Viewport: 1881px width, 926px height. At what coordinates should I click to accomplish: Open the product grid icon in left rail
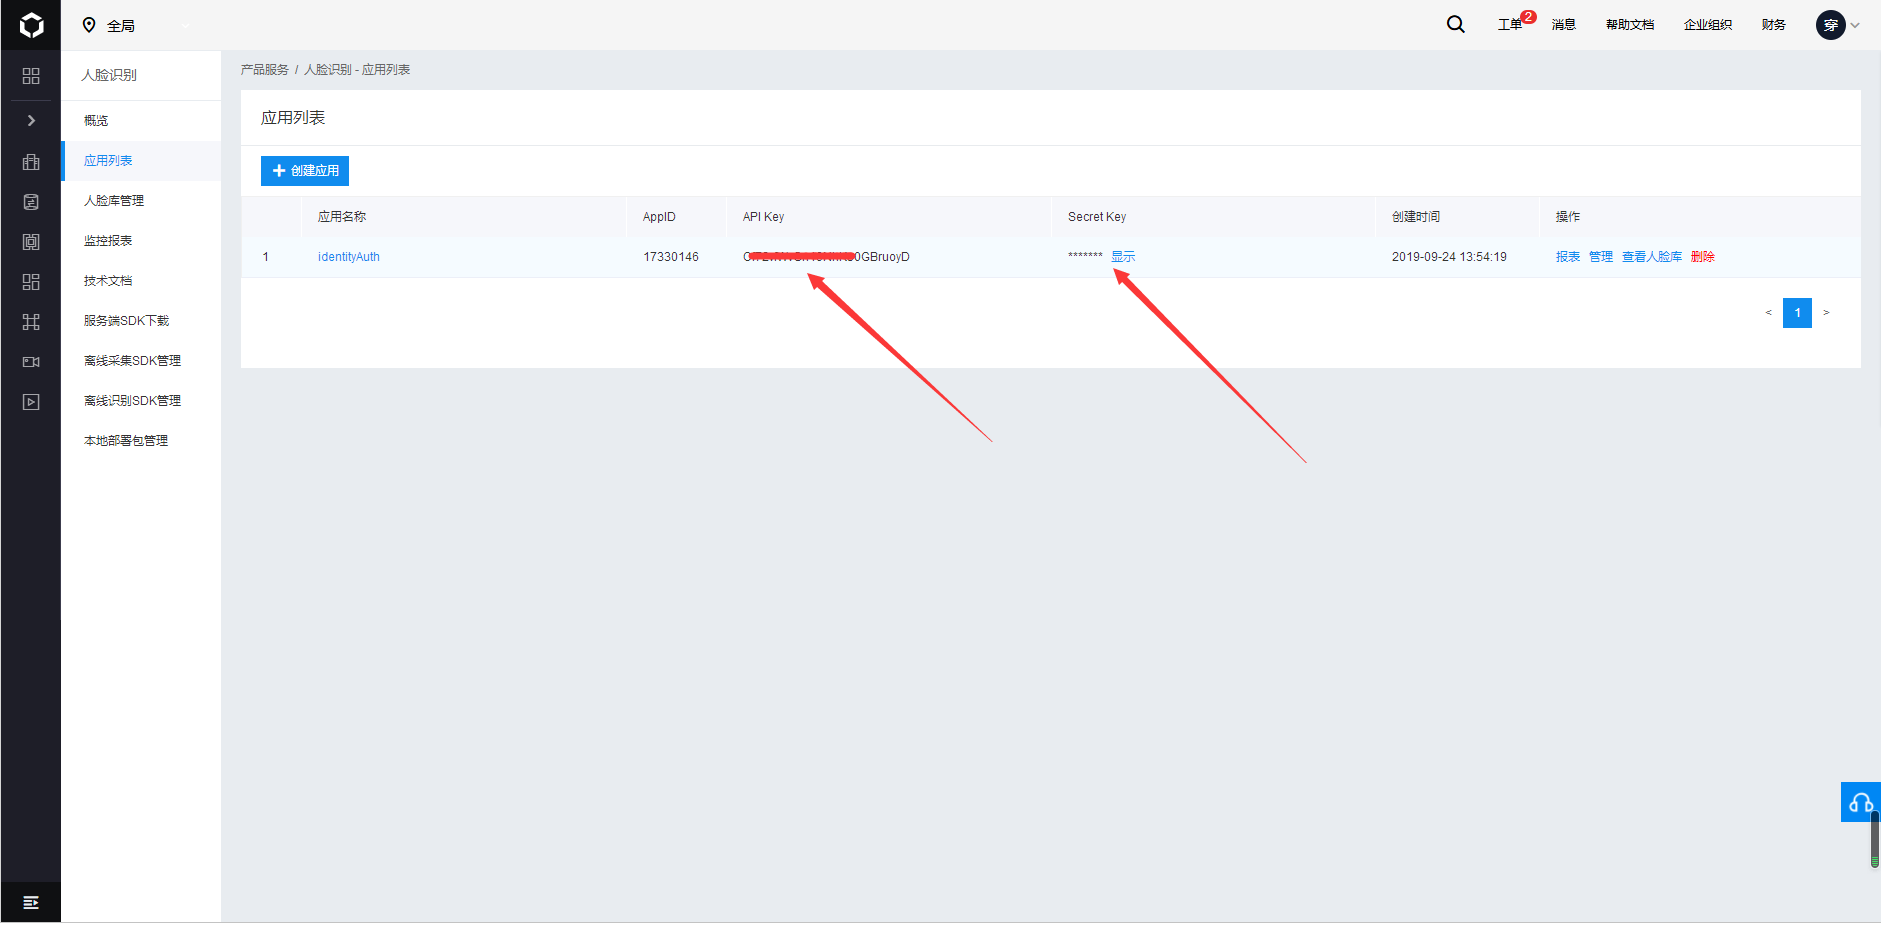pyautogui.click(x=31, y=76)
